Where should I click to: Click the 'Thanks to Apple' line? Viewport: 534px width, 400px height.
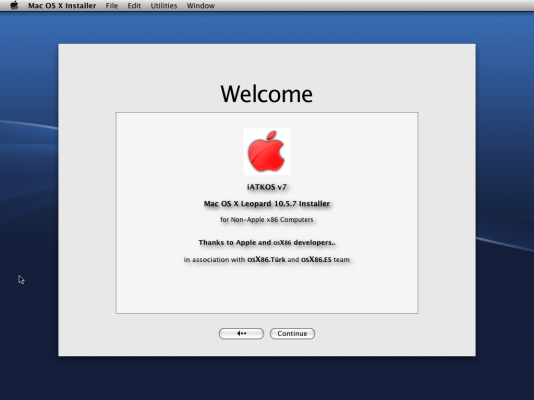tap(267, 242)
